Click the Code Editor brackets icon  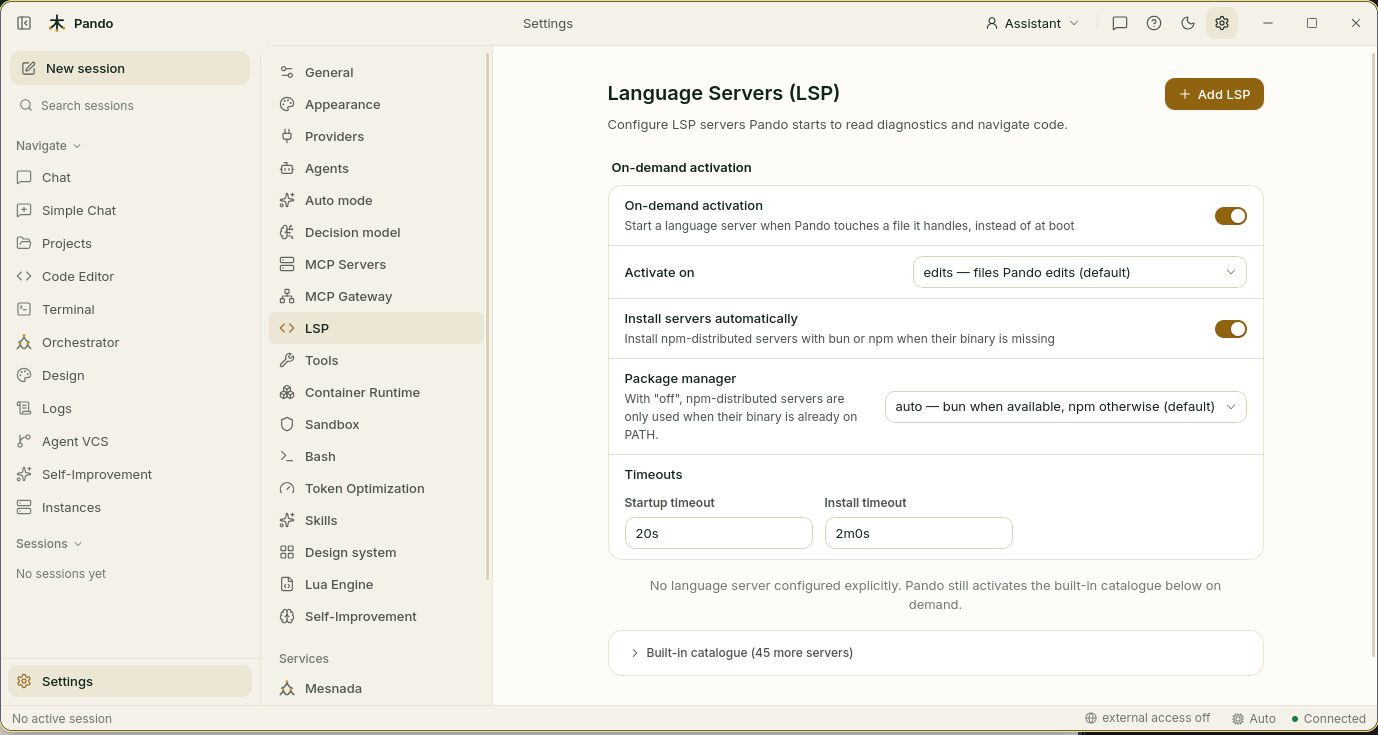[x=24, y=276]
